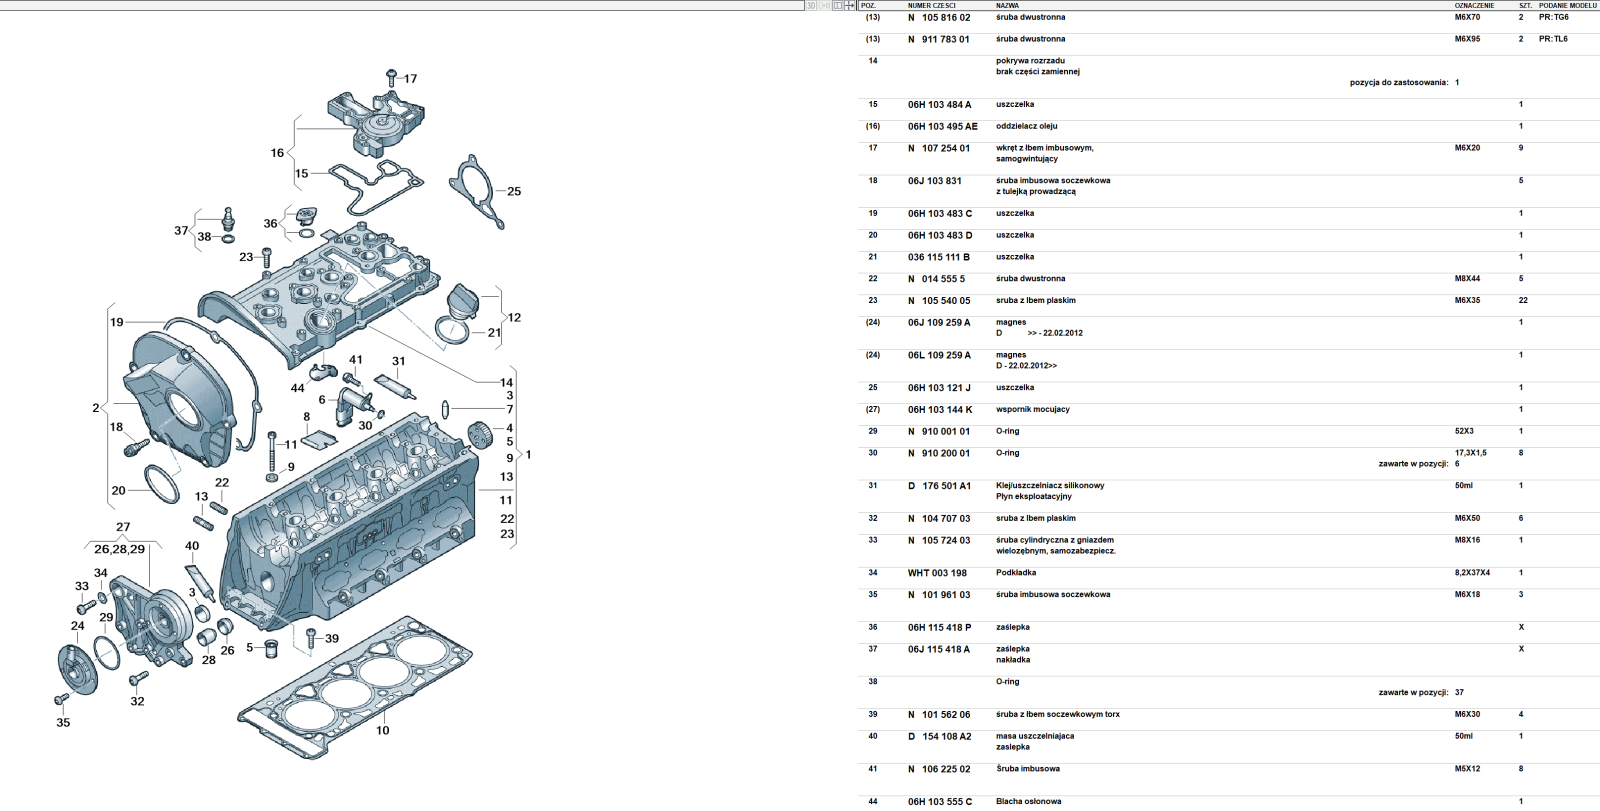This screenshot has width=1600, height=811.
Task: Select part number 06H 103 555 C
Action: (939, 802)
